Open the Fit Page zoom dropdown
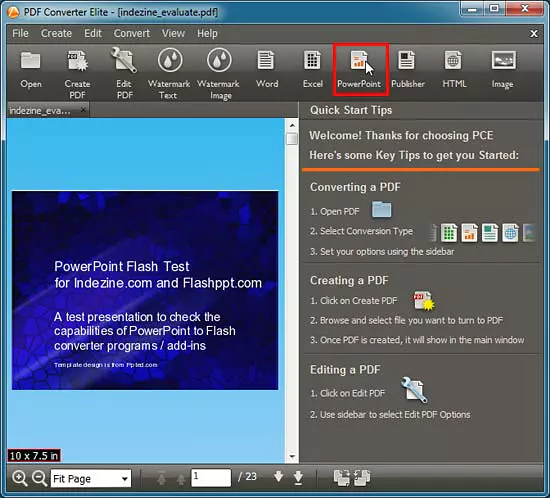 91,478
